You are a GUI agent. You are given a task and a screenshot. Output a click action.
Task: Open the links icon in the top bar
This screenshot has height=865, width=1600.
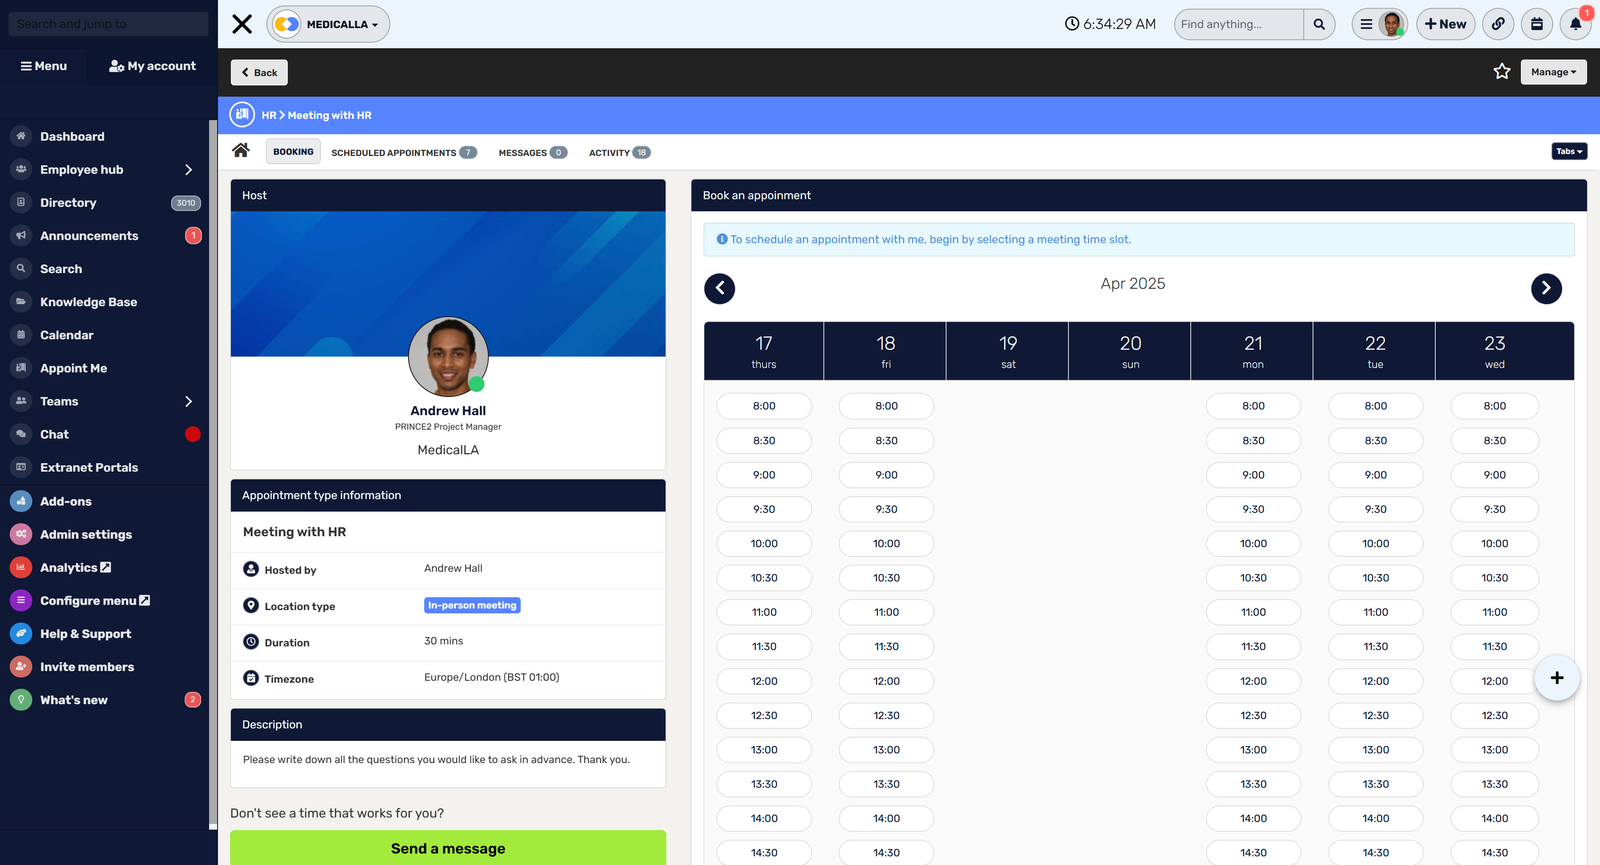(1498, 24)
